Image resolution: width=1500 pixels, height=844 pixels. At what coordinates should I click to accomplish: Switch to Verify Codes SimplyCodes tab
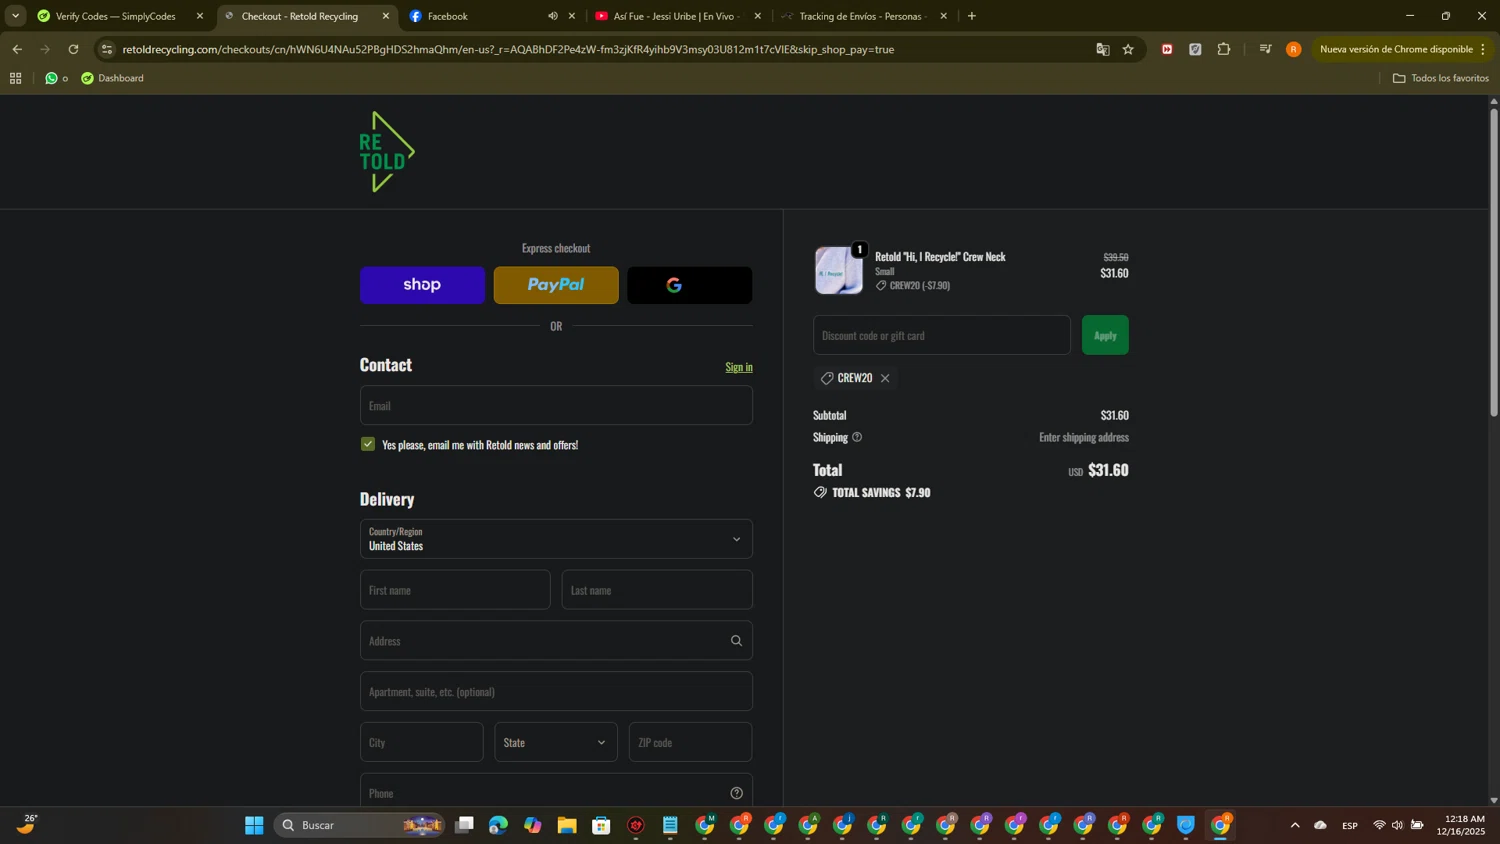click(116, 16)
